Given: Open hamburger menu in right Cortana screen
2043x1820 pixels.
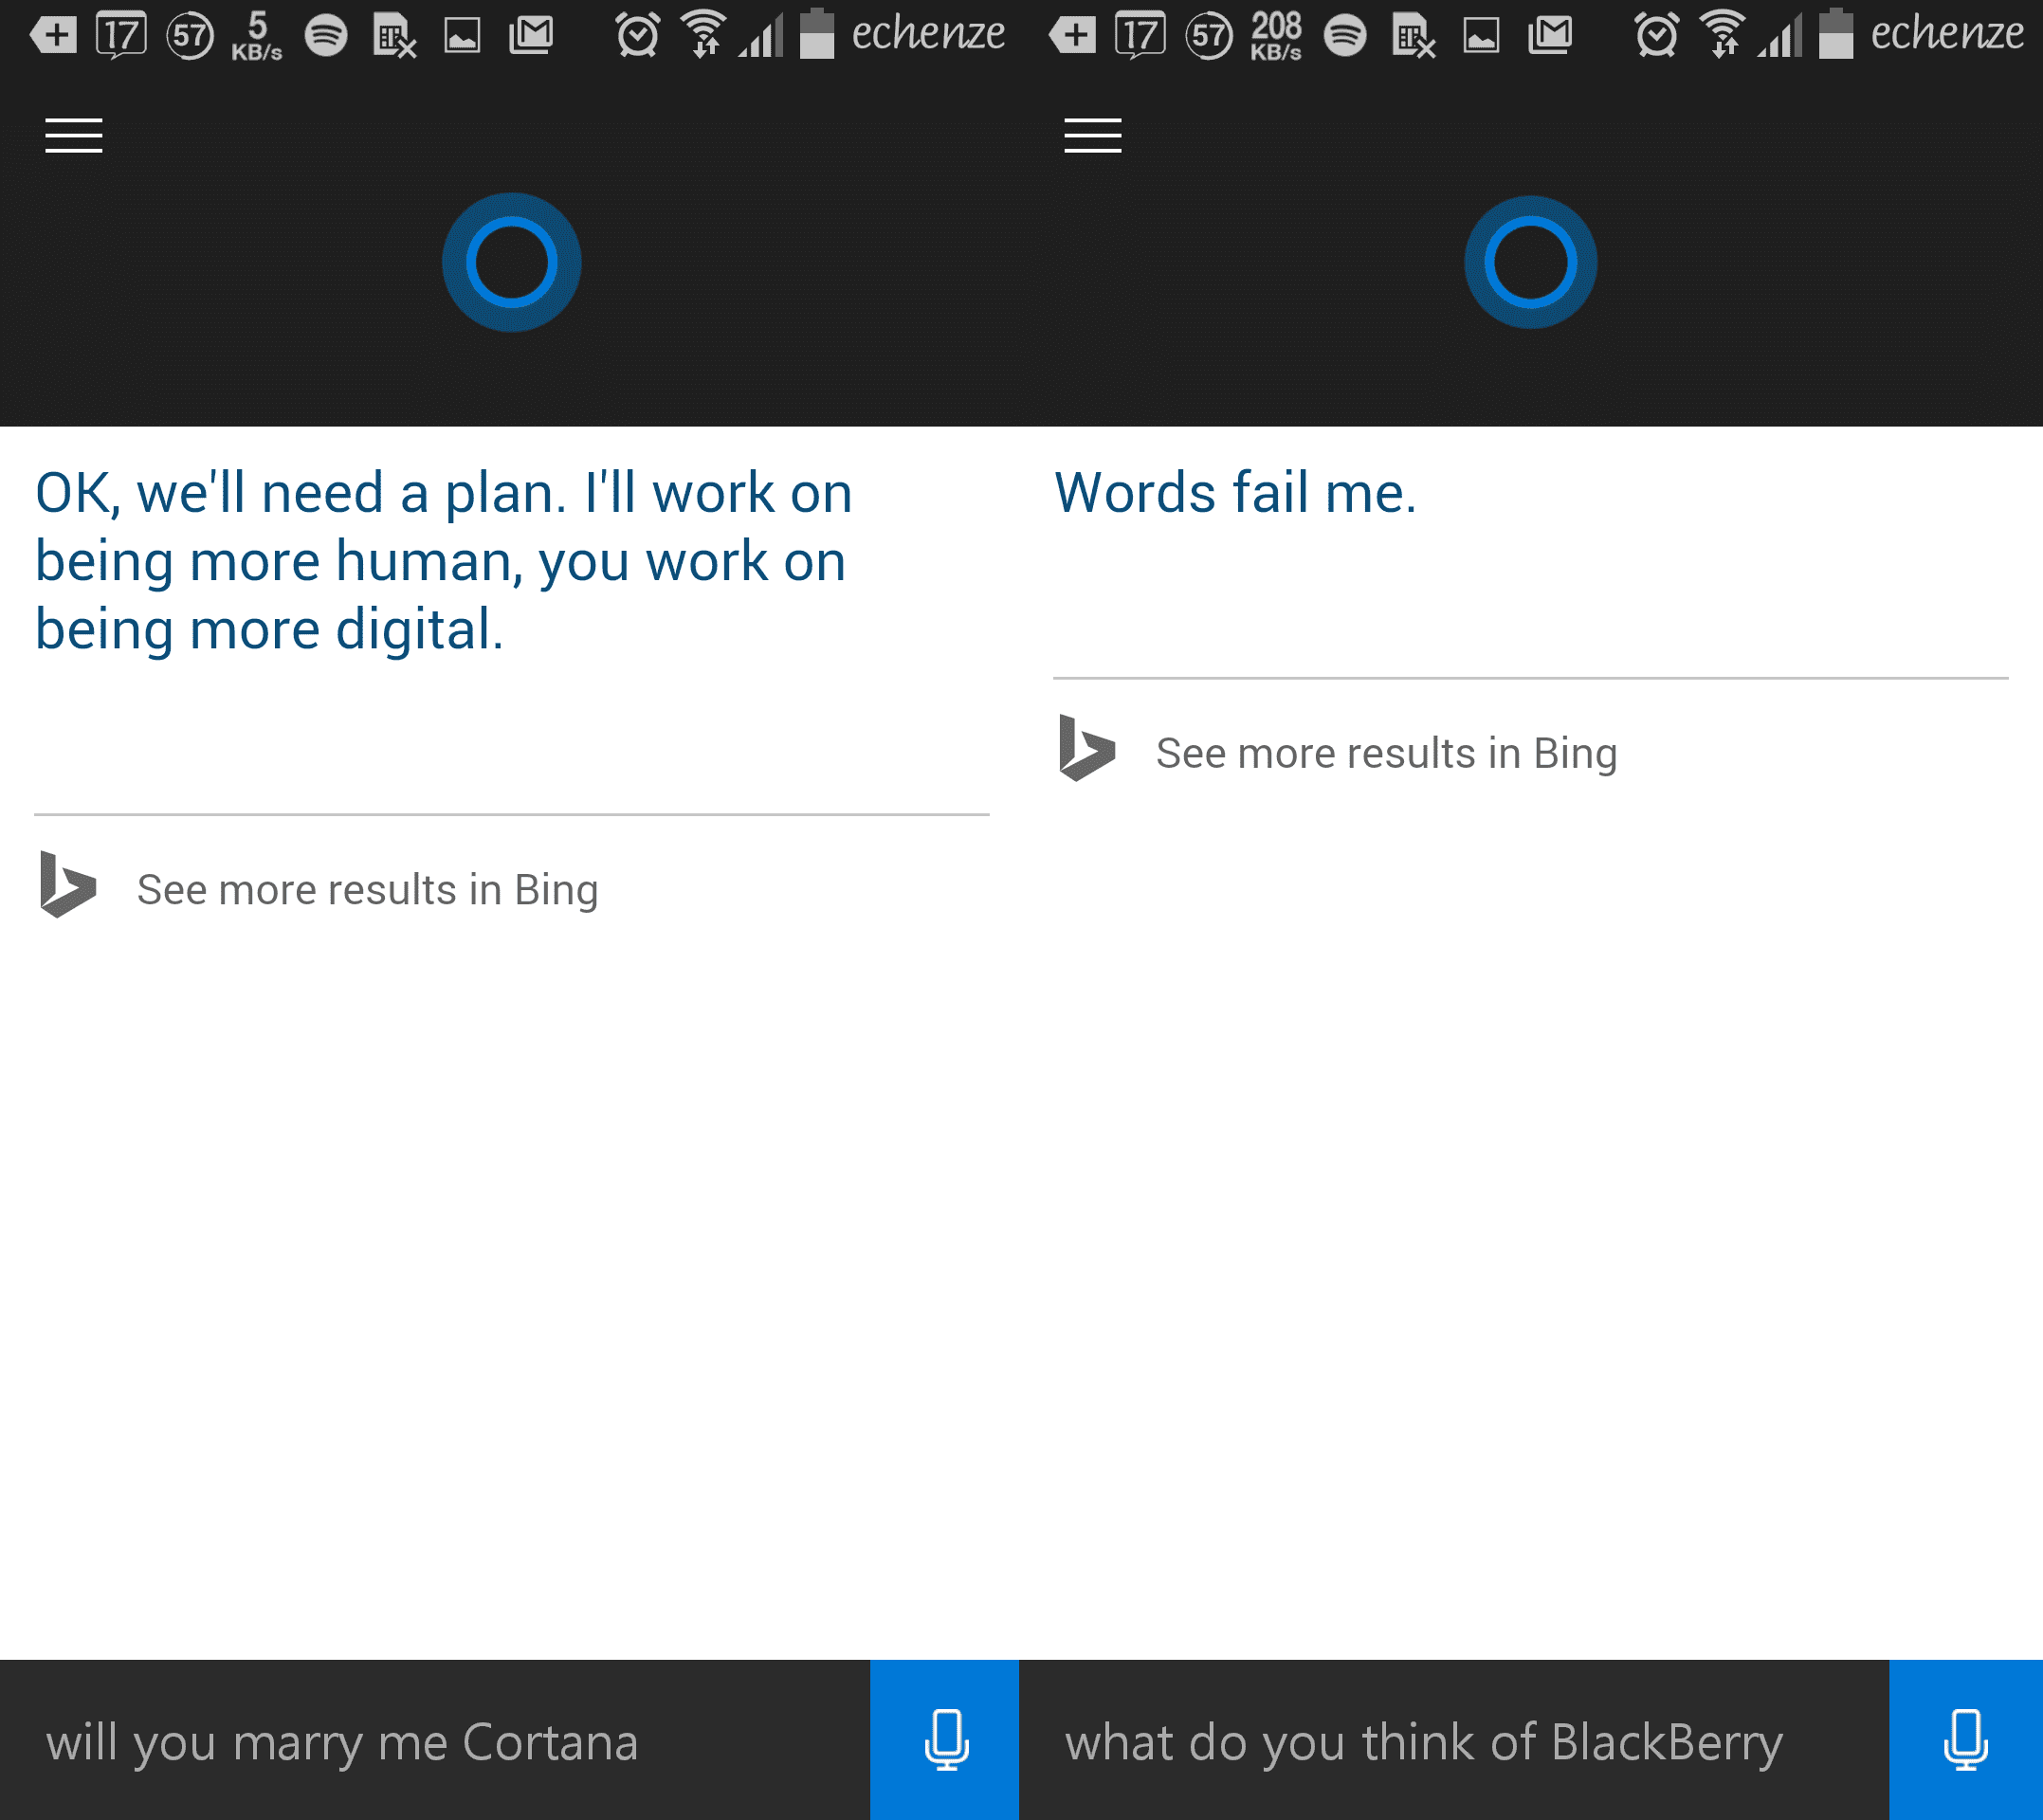Looking at the screenshot, I should point(1093,136).
